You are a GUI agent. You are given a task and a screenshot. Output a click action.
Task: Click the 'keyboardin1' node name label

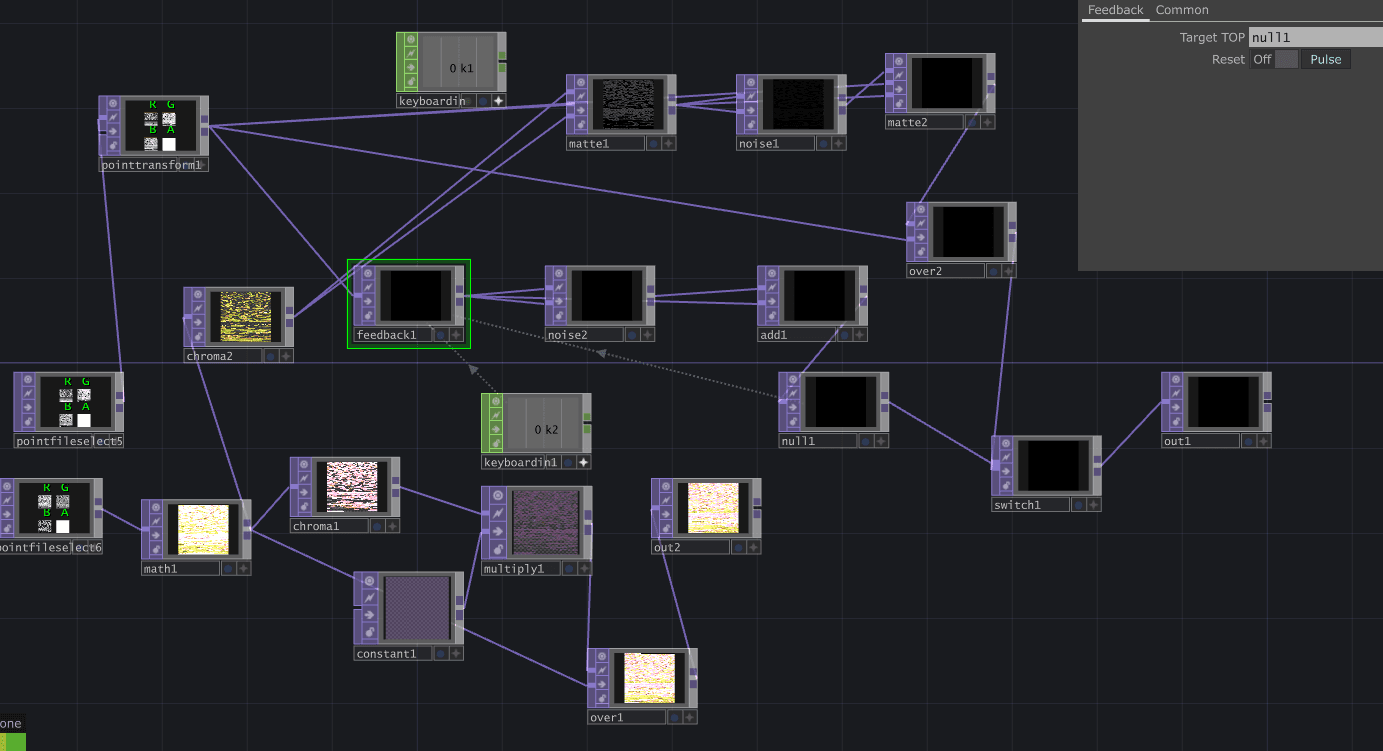[521, 462]
